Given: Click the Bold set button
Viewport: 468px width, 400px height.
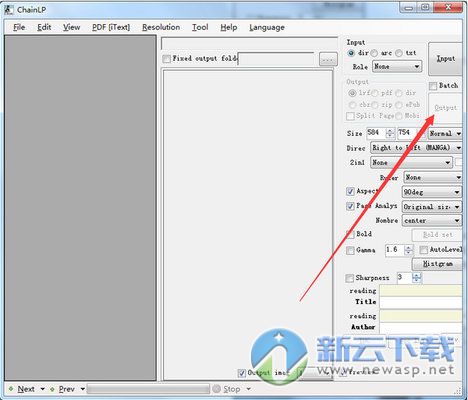Looking at the screenshot, I should [437, 235].
